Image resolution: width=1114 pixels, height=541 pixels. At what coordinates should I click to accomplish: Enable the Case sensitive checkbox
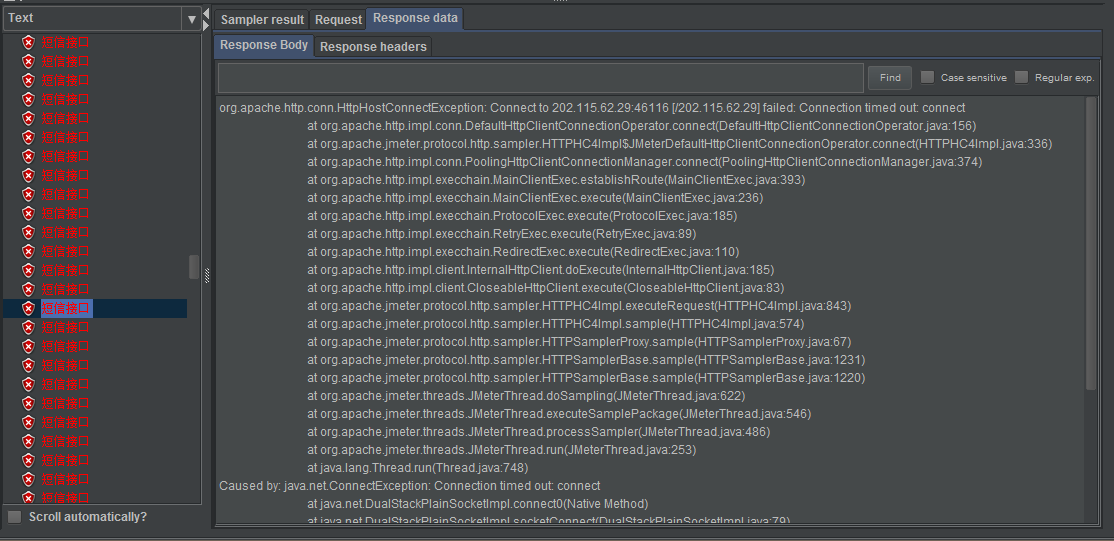927,77
